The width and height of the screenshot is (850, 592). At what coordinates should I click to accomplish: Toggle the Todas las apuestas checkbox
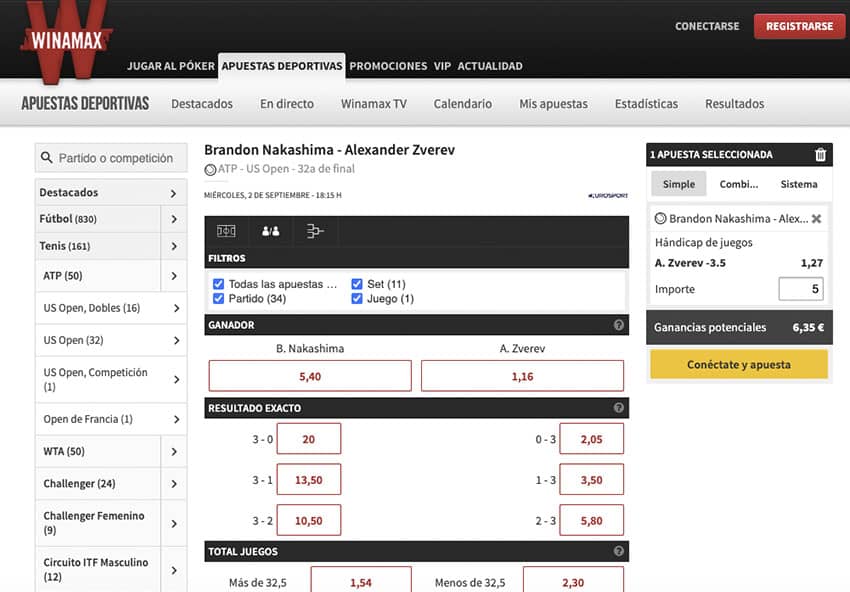(x=218, y=284)
